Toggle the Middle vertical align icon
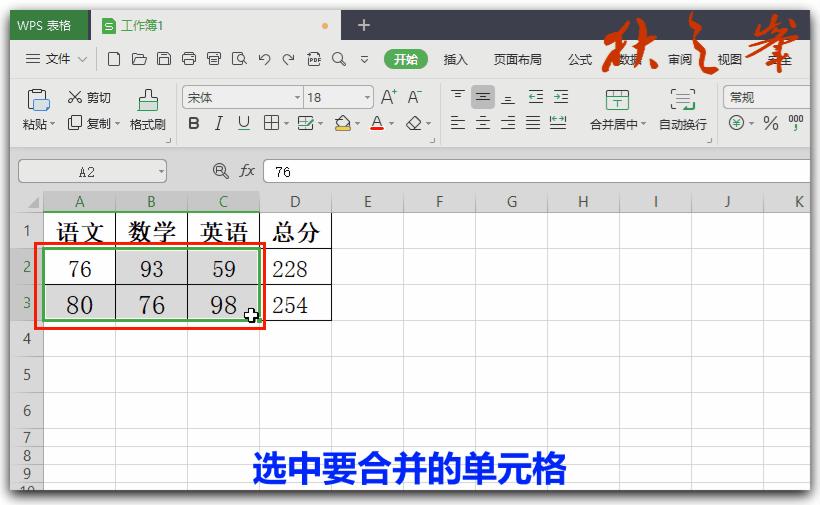 pos(483,97)
